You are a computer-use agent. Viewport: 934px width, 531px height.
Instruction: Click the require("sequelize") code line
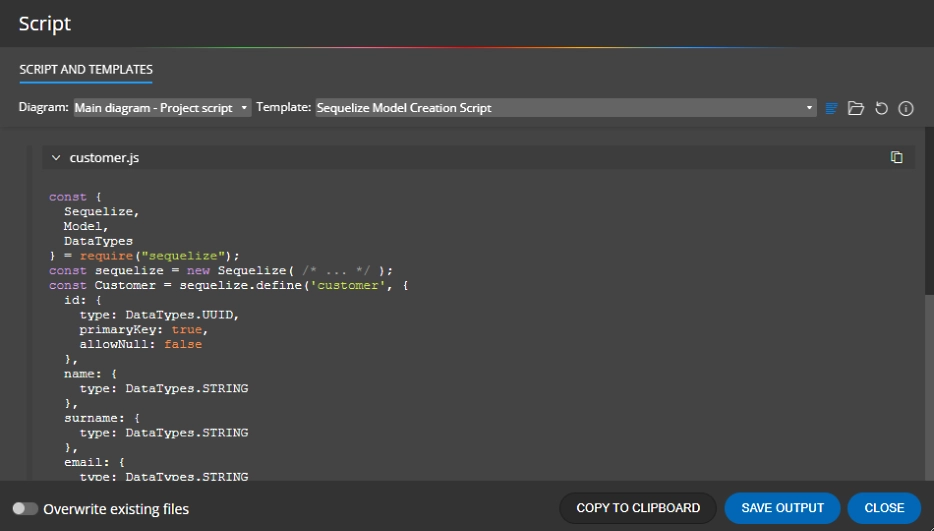pos(144,256)
